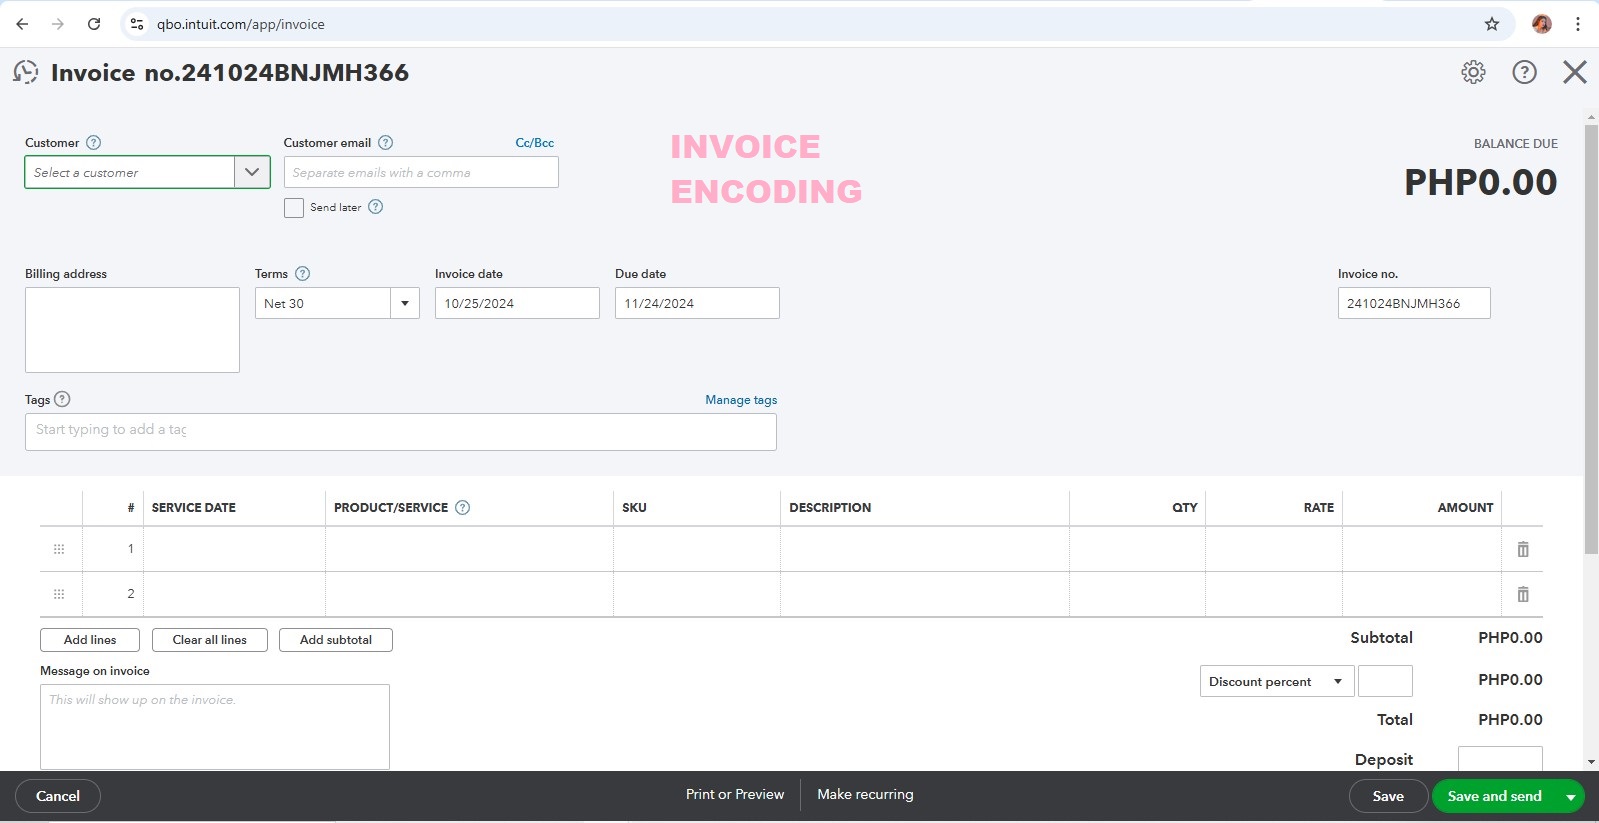This screenshot has height=823, width=1599.
Task: Click the Invoice no. field
Action: tap(1414, 303)
